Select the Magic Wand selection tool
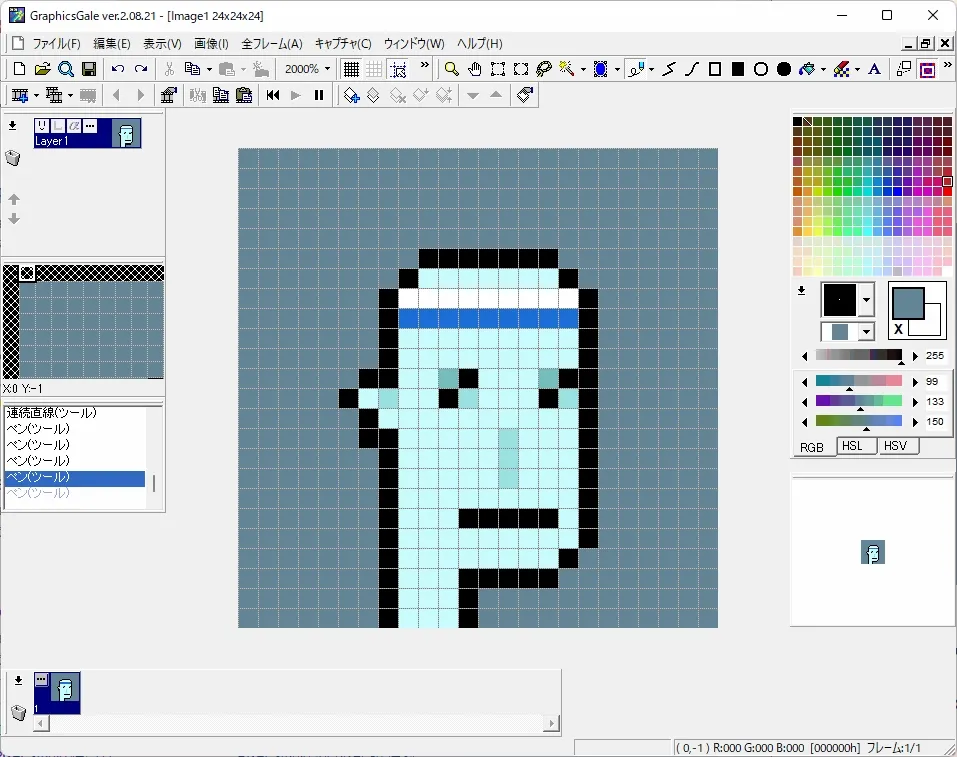 point(564,70)
